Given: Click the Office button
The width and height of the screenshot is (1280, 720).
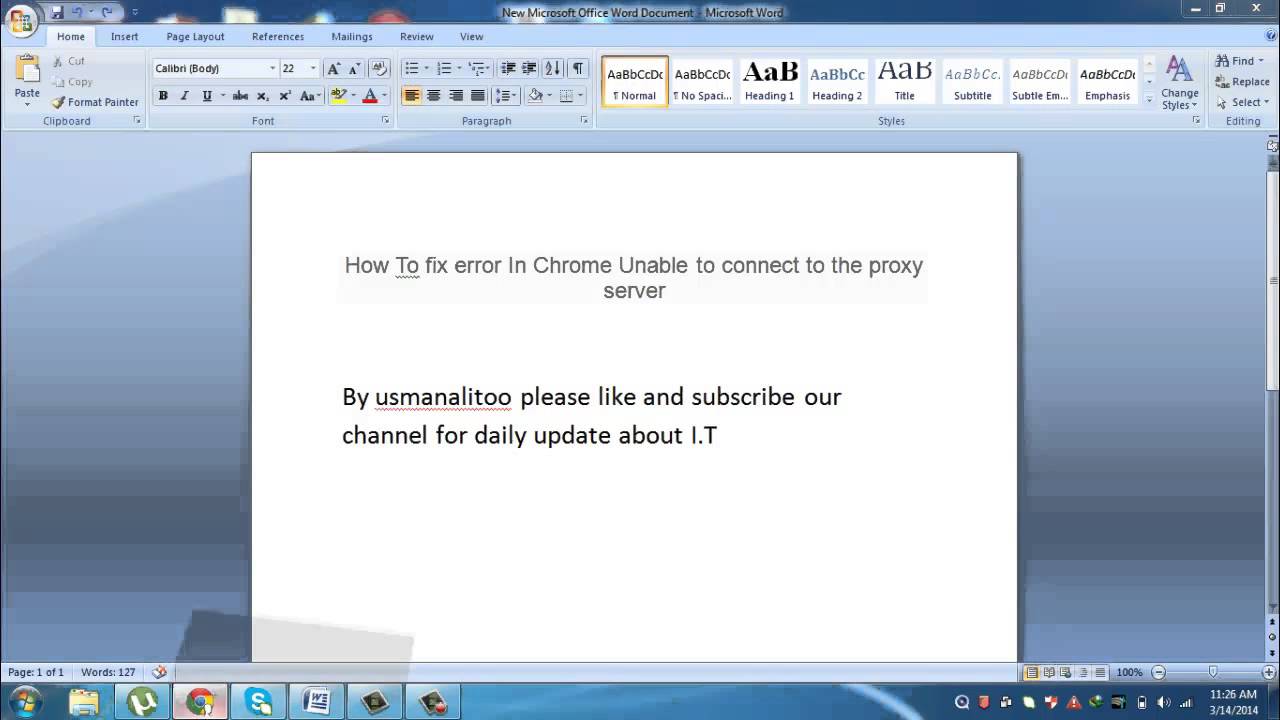Looking at the screenshot, I should tap(20, 20).
